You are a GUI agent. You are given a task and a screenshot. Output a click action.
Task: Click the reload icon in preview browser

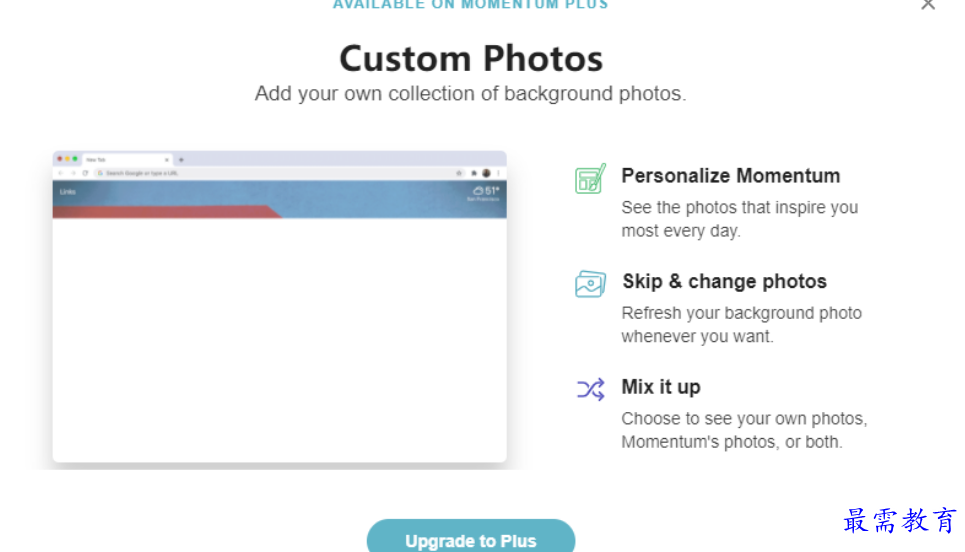pyautogui.click(x=85, y=174)
